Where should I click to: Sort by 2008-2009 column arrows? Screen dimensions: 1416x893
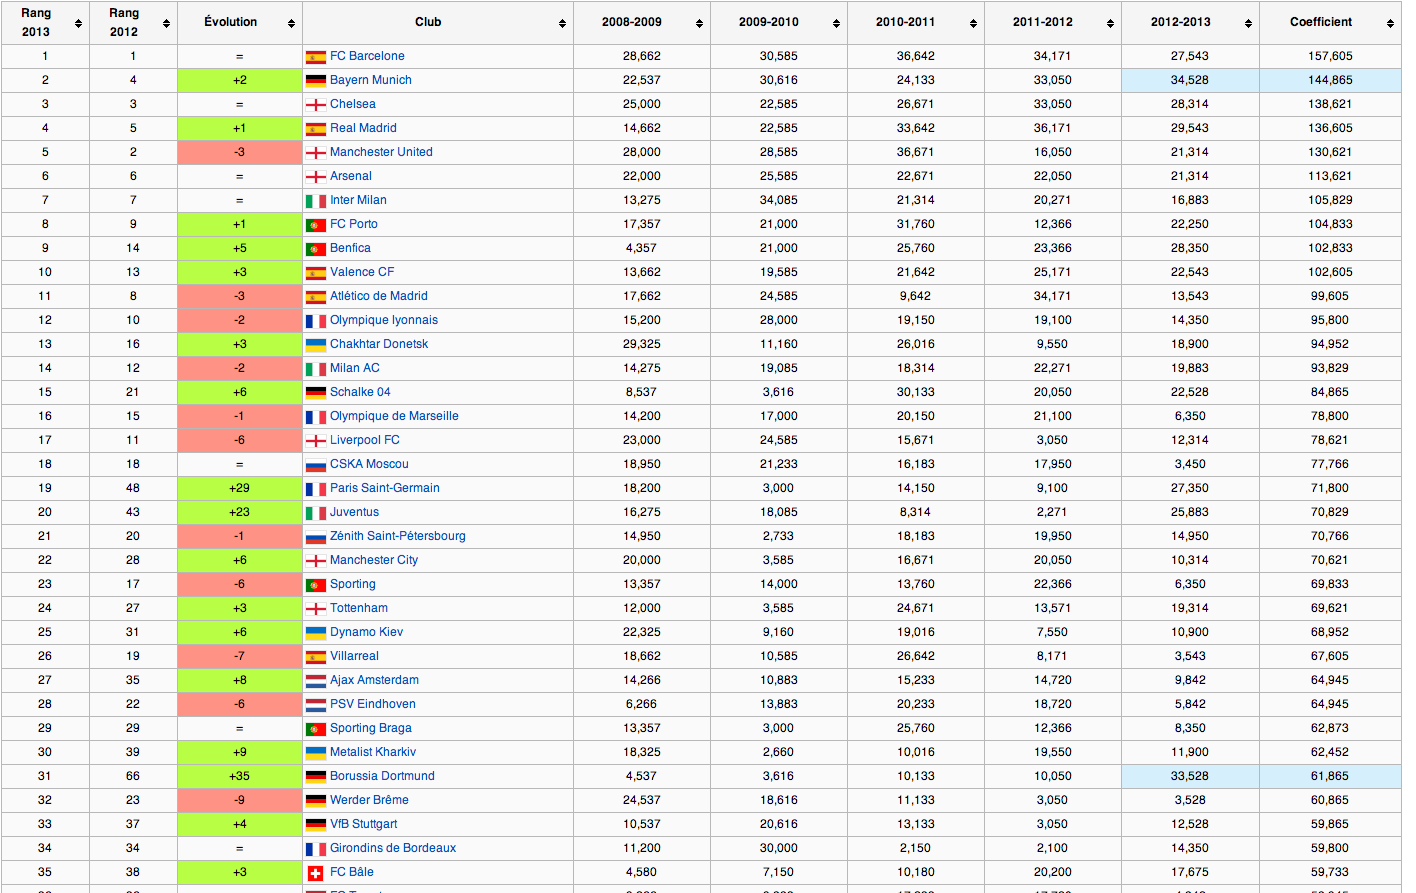tap(699, 23)
